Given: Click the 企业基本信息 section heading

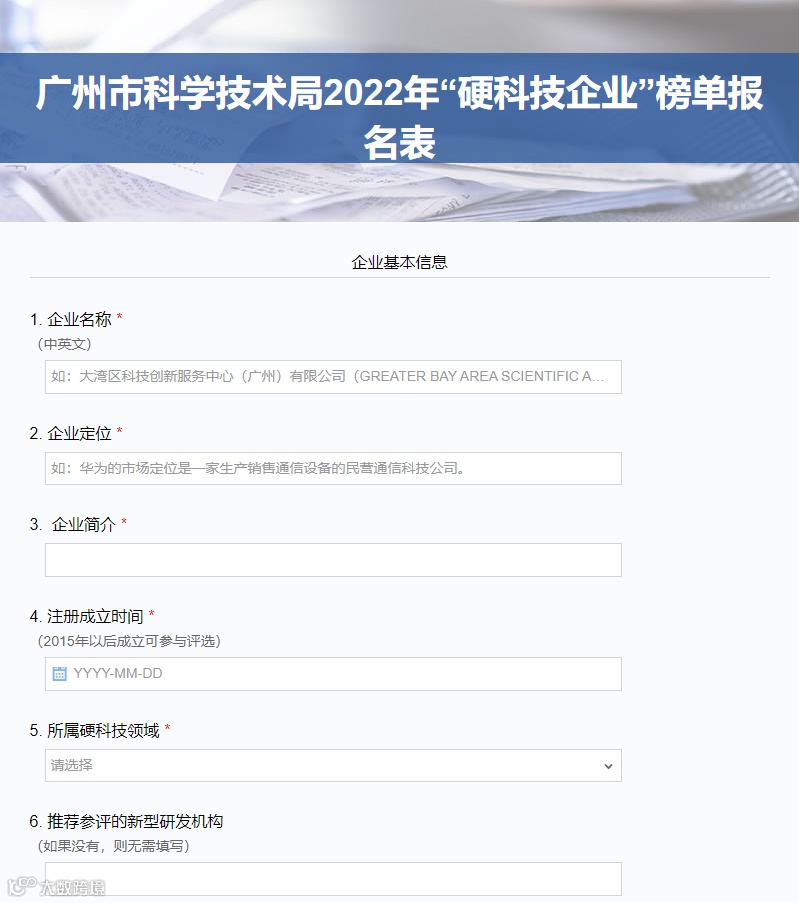Looking at the screenshot, I should 399,263.
